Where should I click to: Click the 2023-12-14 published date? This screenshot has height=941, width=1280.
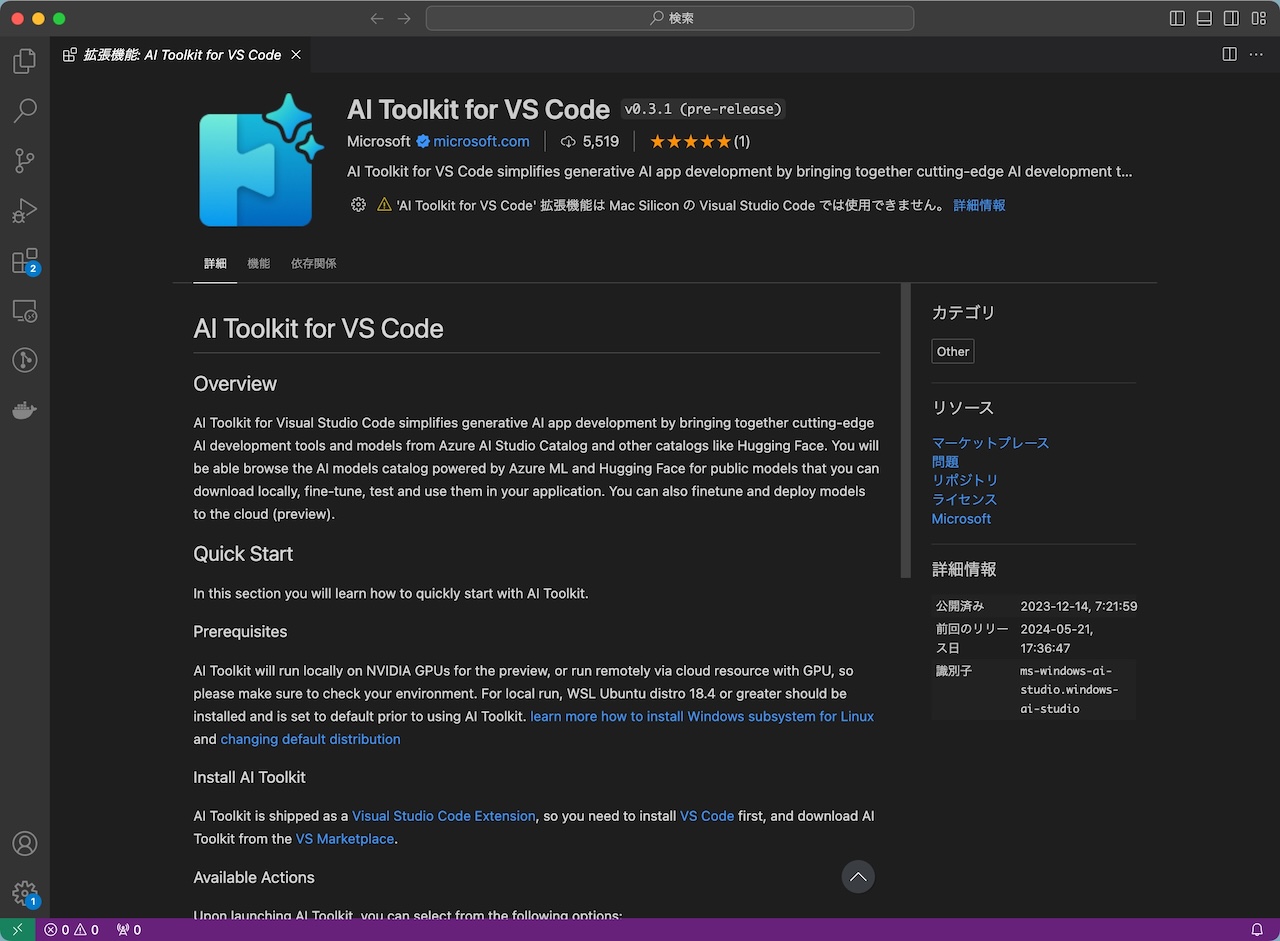1078,606
